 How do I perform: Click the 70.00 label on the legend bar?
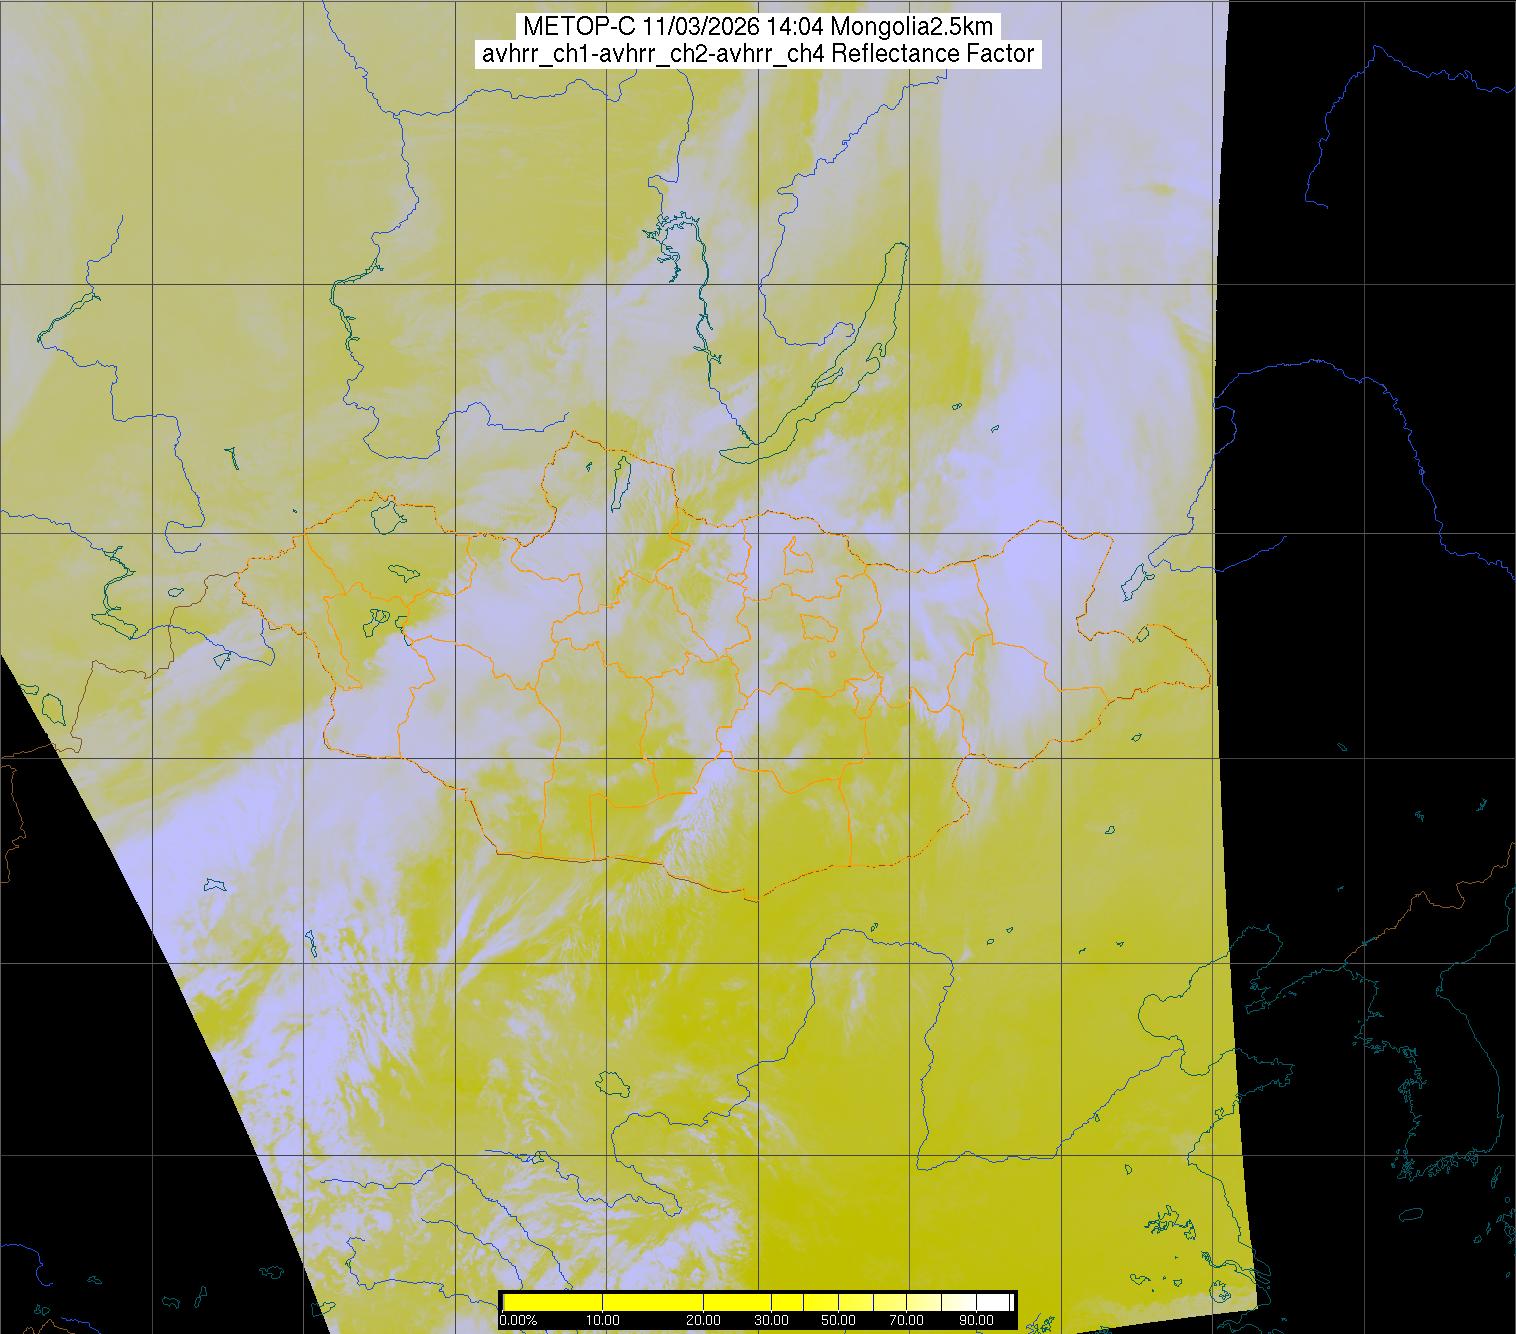(906, 1321)
